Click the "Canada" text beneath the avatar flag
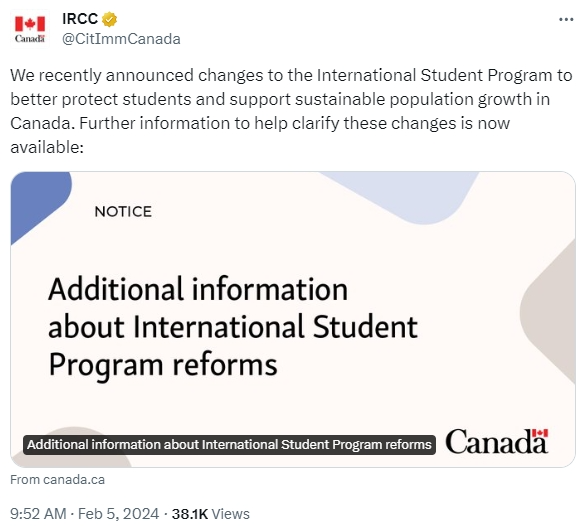 pyautogui.click(x=30, y=39)
